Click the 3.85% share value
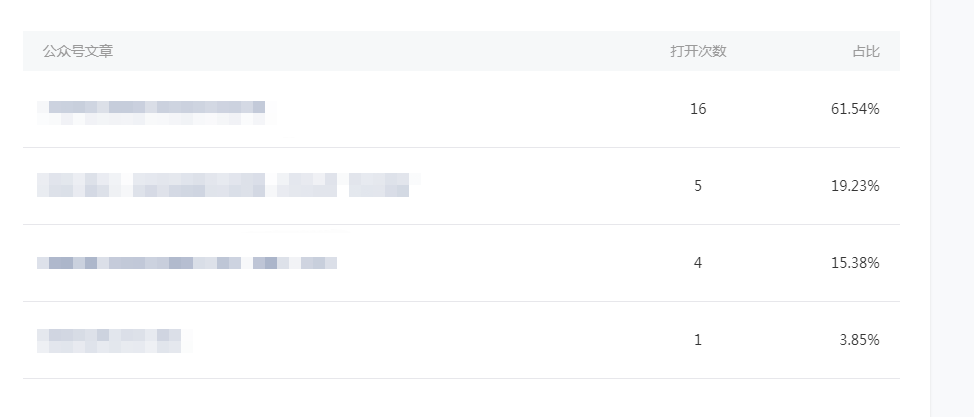Image resolution: width=974 pixels, height=417 pixels. (860, 340)
